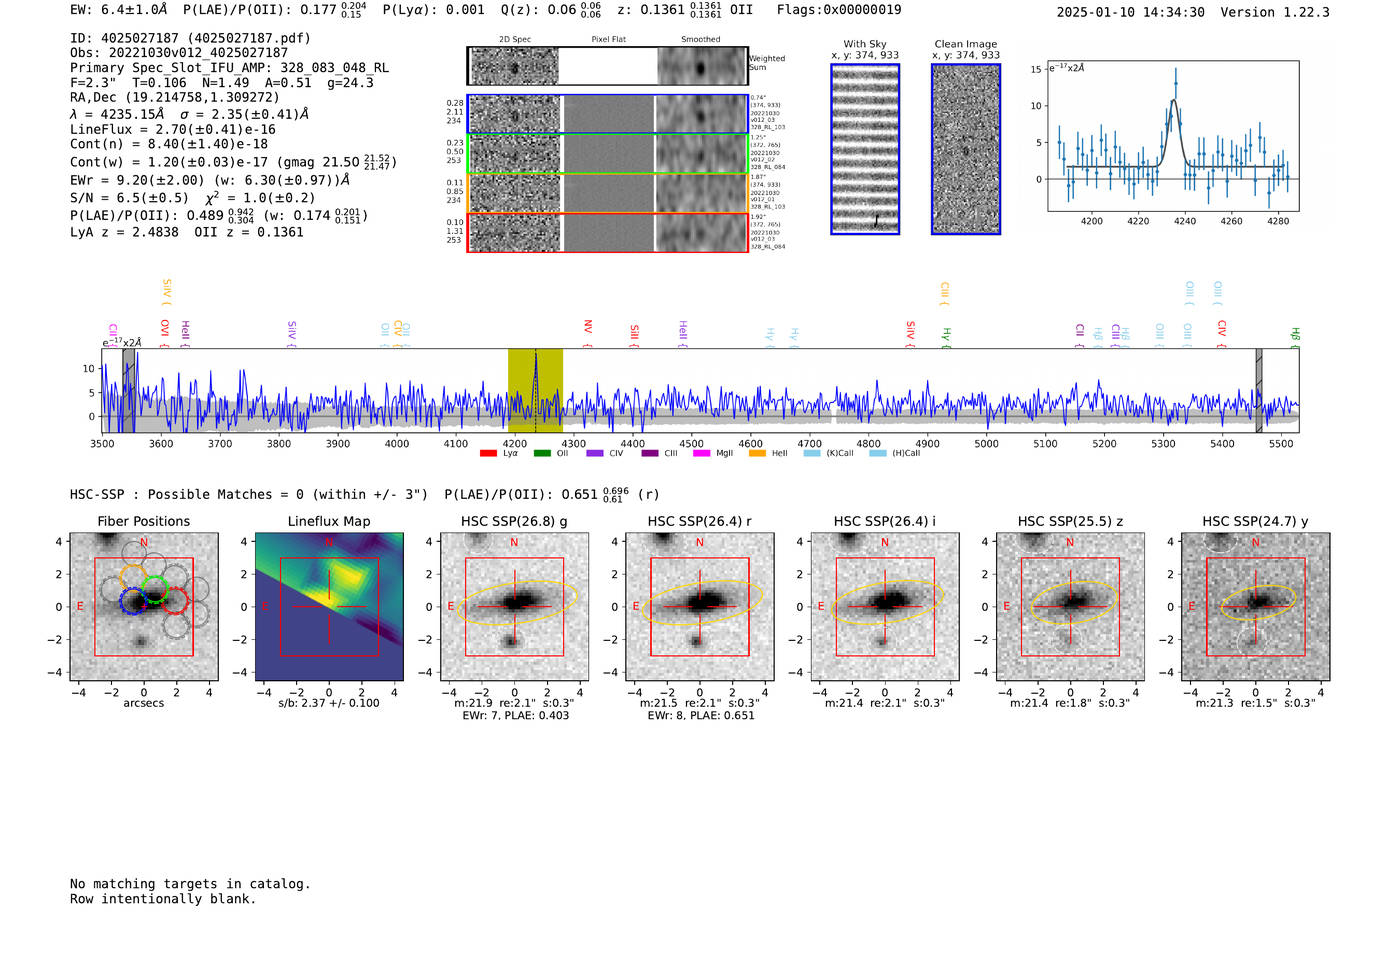Image resolution: width=1400 pixels, height=953 pixels.
Task: Click the red dashed fiber circle
Action: coord(175,600)
